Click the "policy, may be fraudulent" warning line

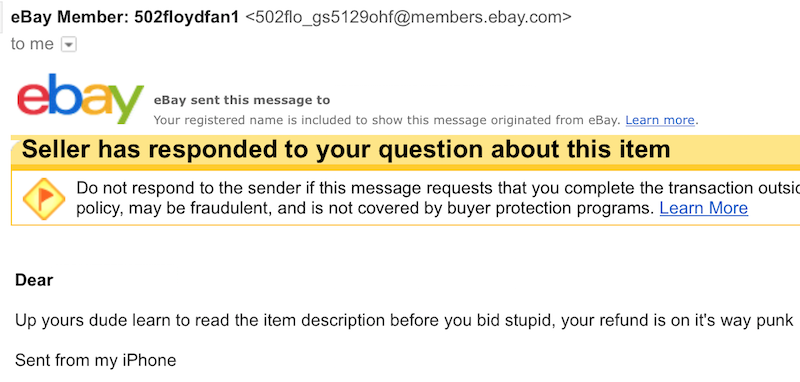(x=365, y=208)
